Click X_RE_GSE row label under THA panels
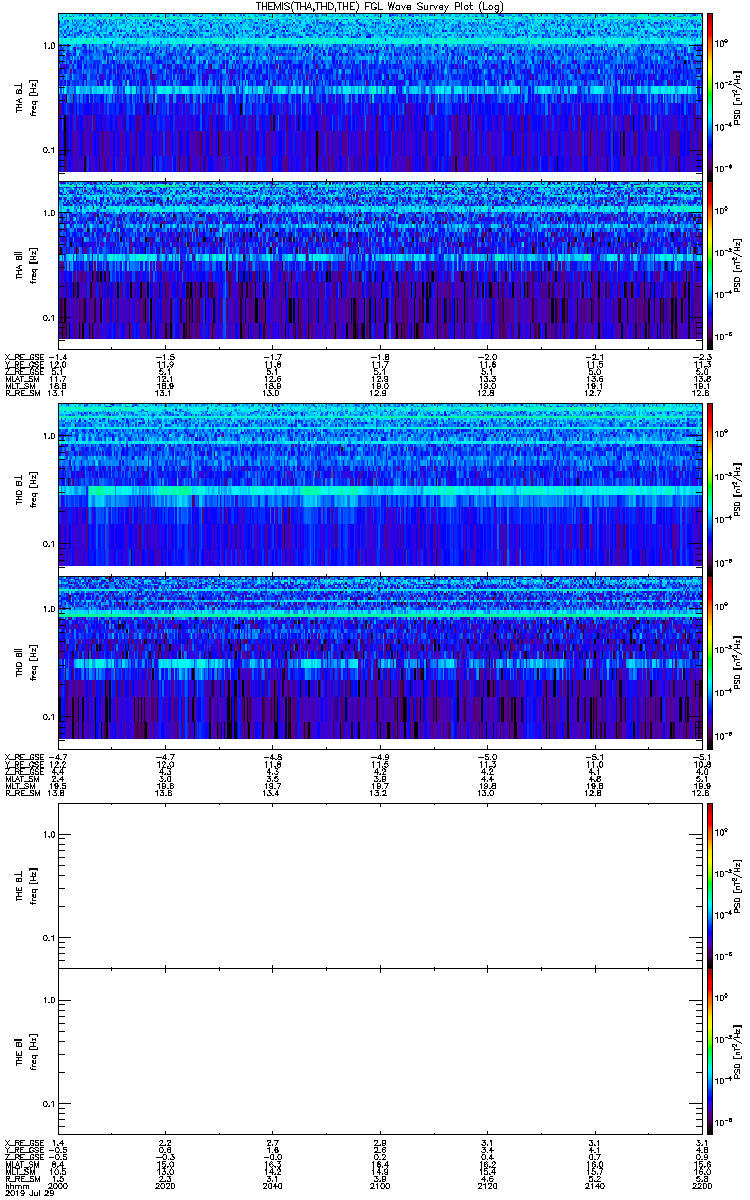 tap(23, 356)
